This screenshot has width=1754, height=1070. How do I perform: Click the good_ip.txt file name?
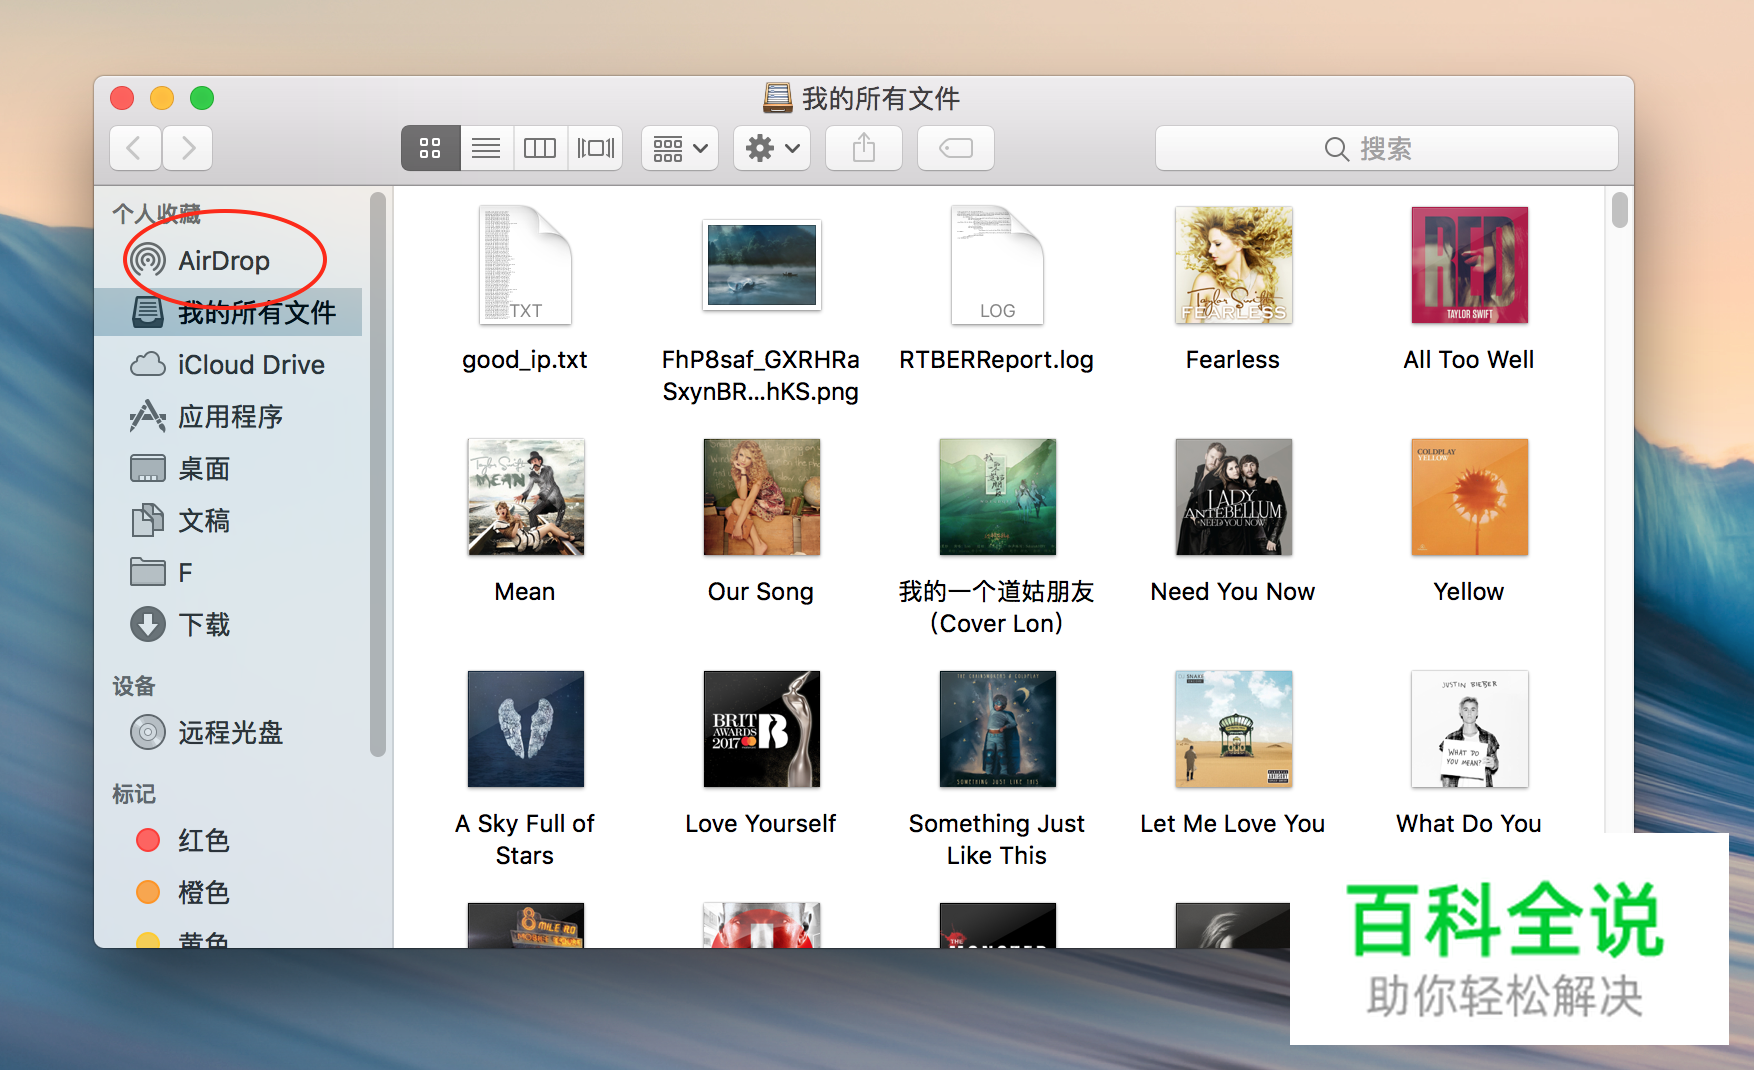point(525,360)
